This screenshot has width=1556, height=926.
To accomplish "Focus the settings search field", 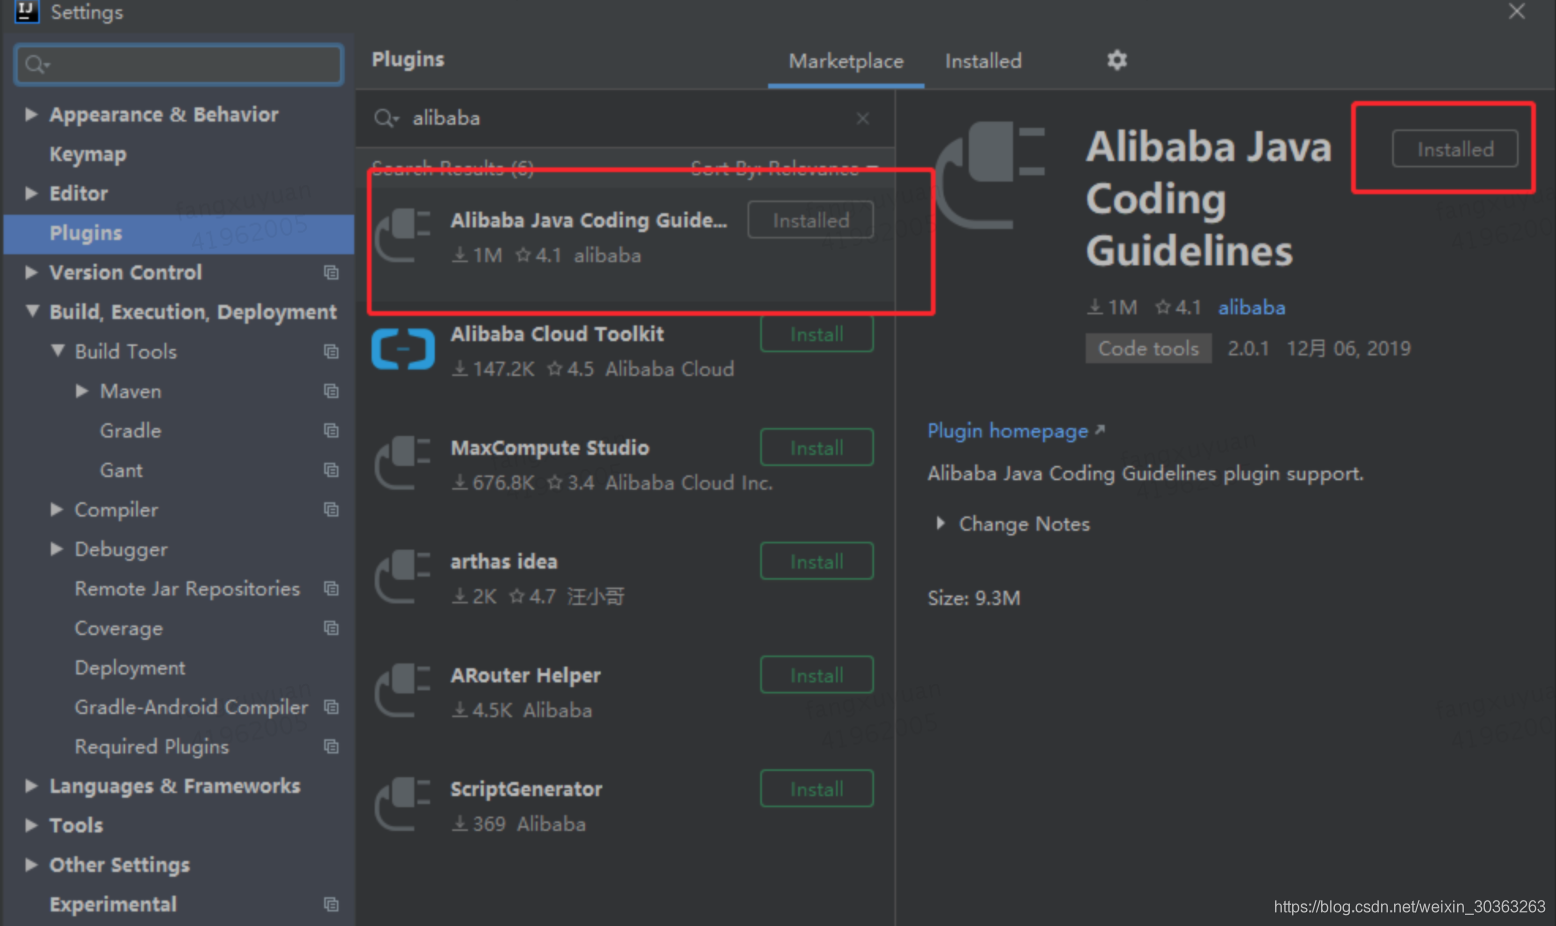I will pyautogui.click(x=179, y=64).
